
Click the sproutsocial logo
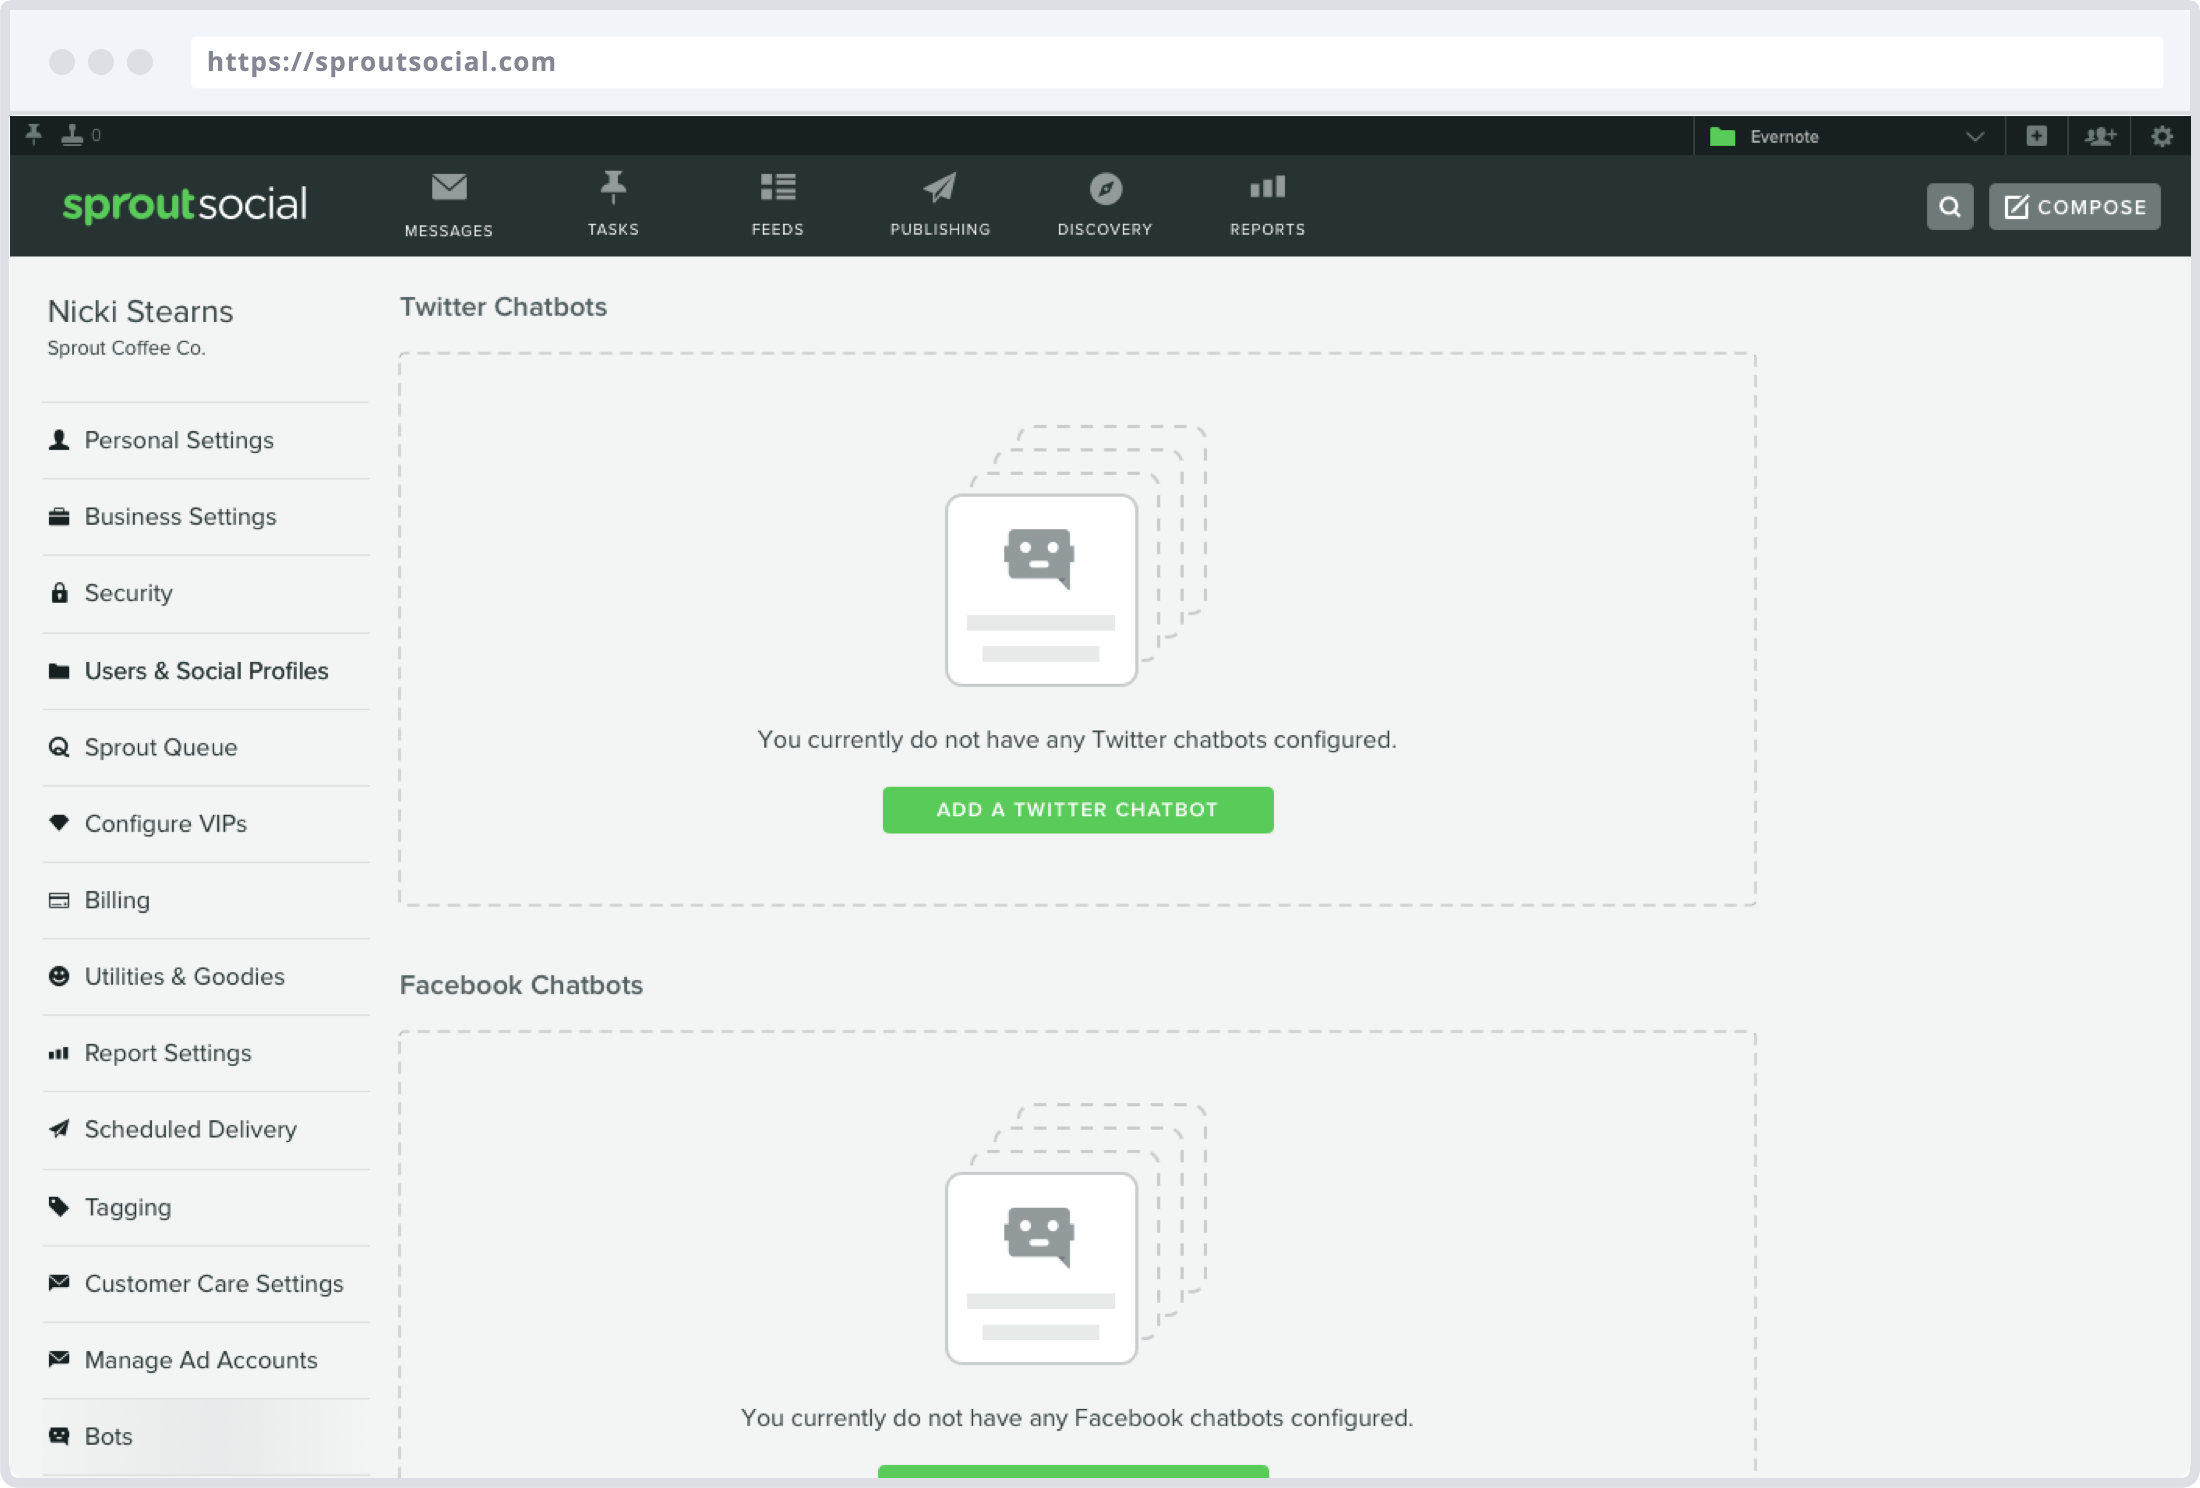point(185,205)
